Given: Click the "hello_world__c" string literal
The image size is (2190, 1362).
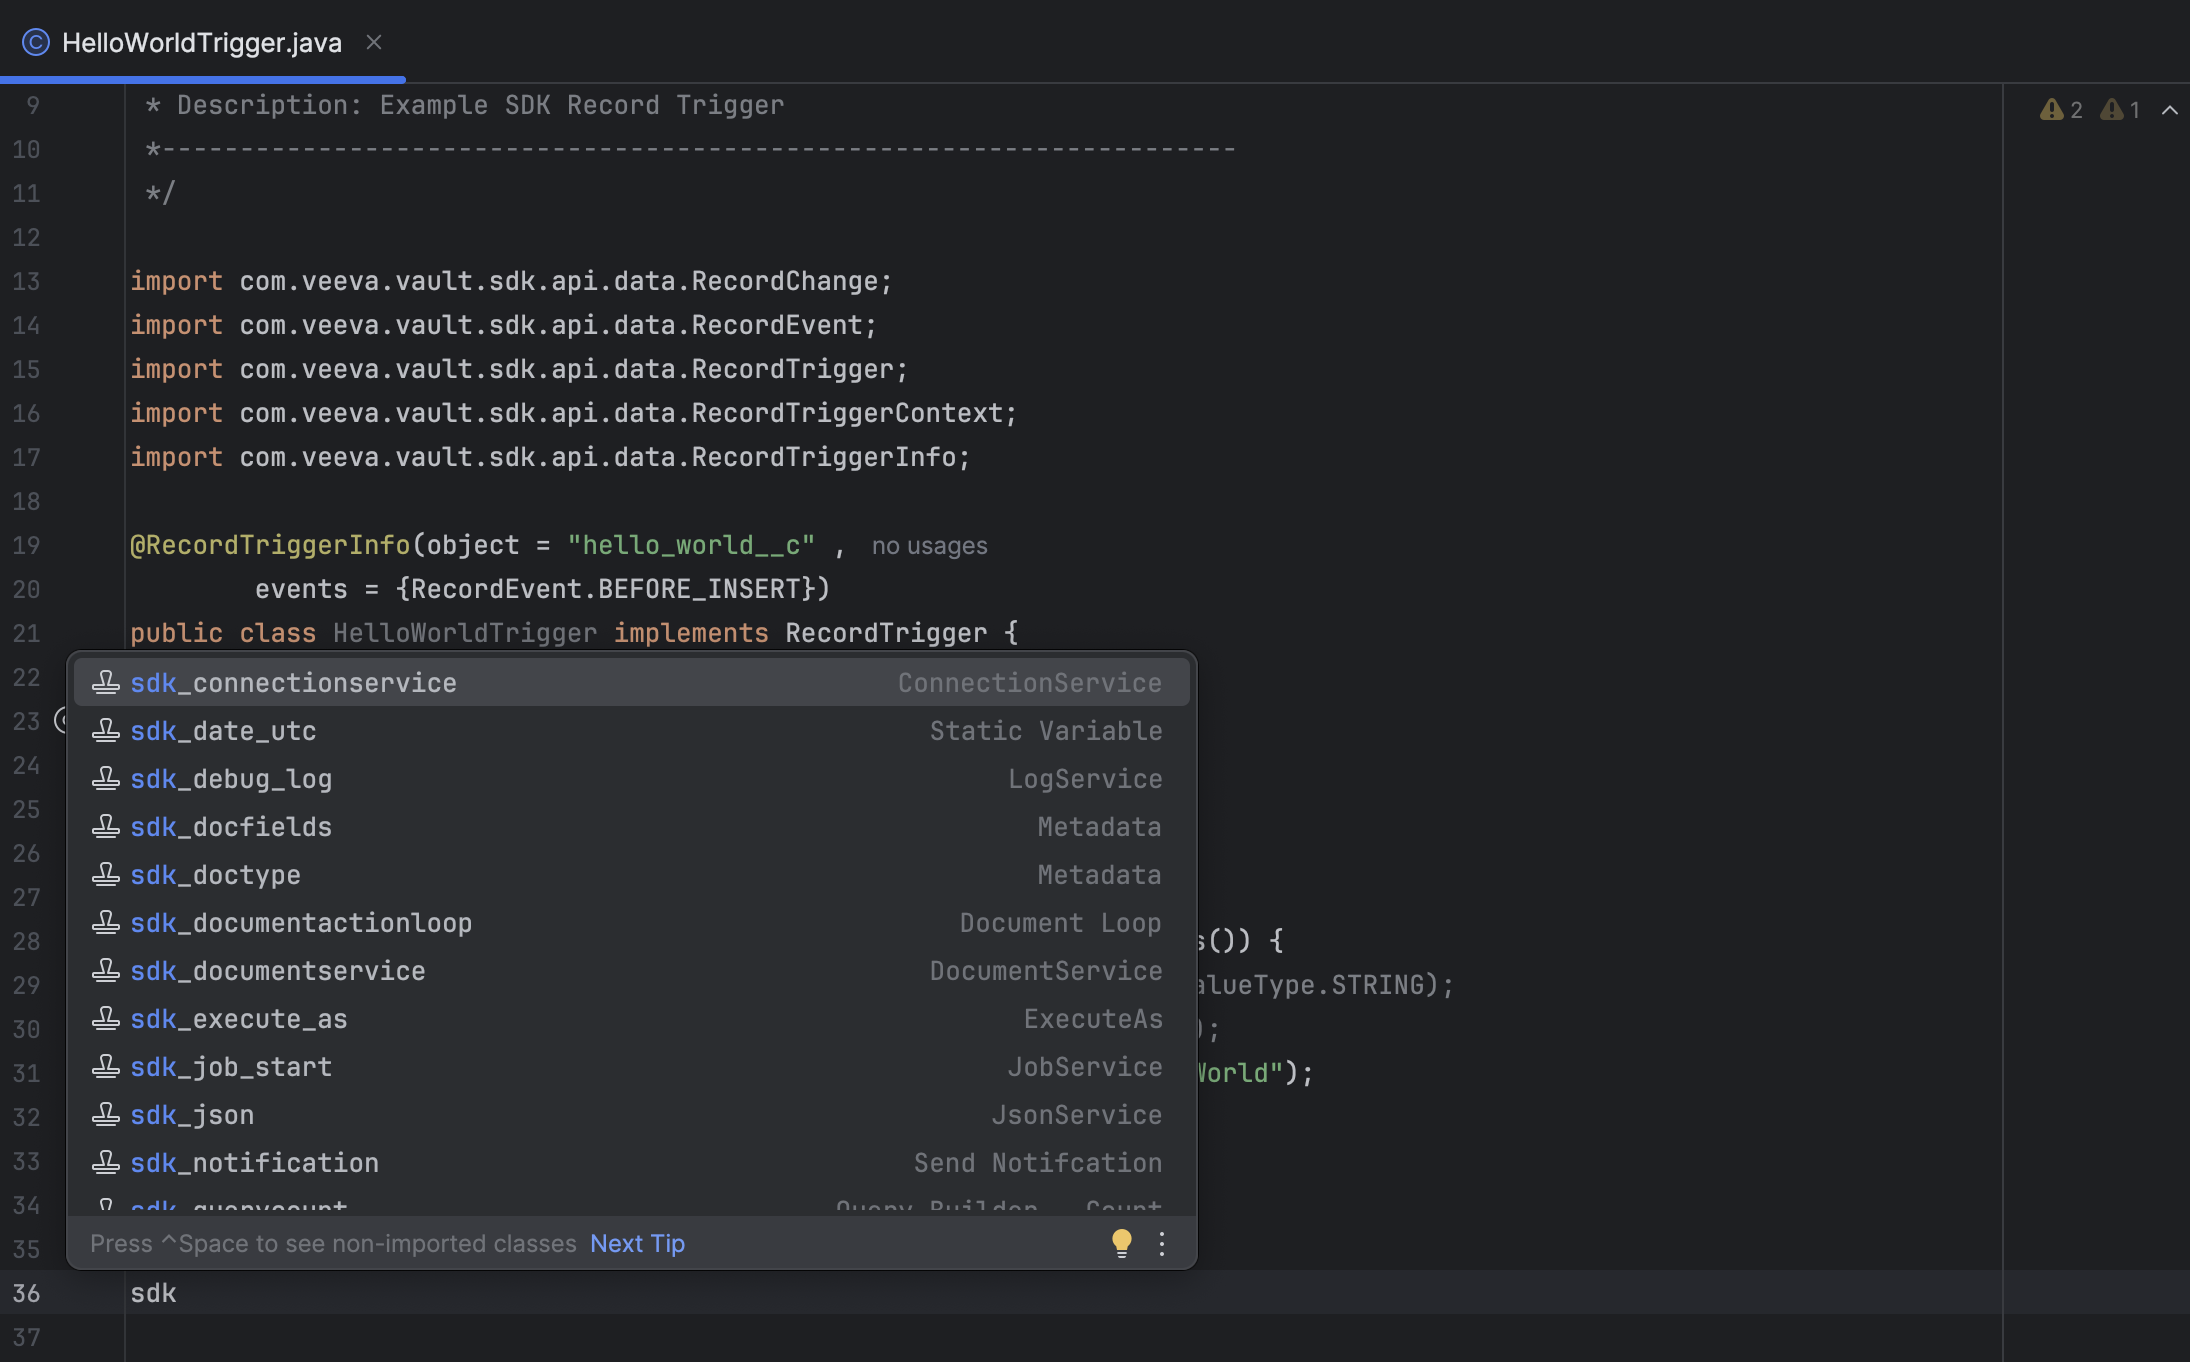Looking at the screenshot, I should coord(691,545).
